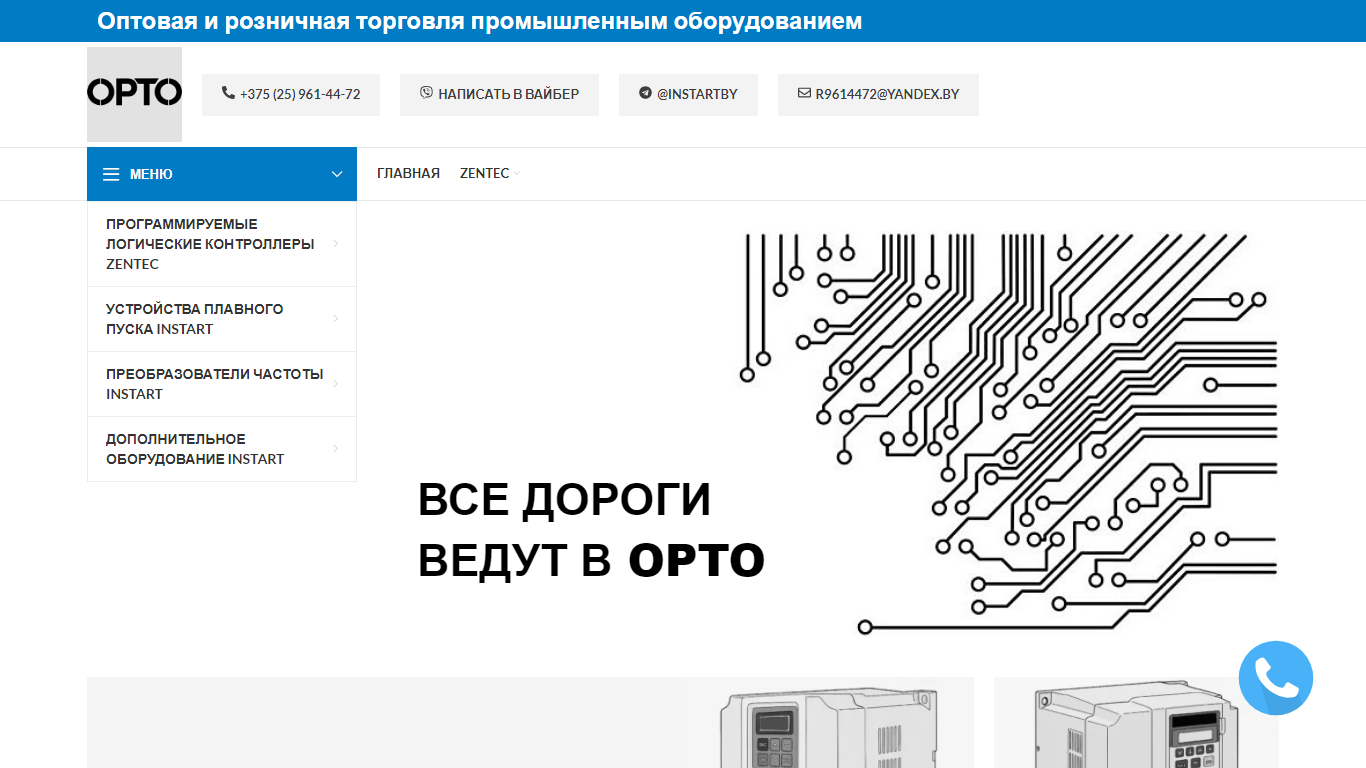Open the ZENTEC menu item
1366x768 pixels.
pos(484,174)
